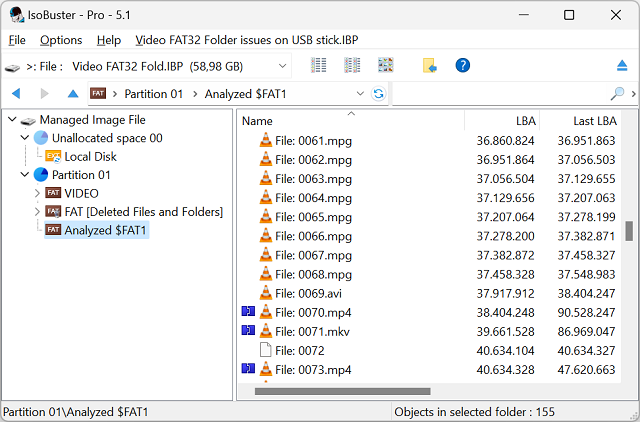Image resolution: width=640 pixels, height=422 pixels.
Task: Click the fragmented marker beside 0071.mkv
Action: 248,330
